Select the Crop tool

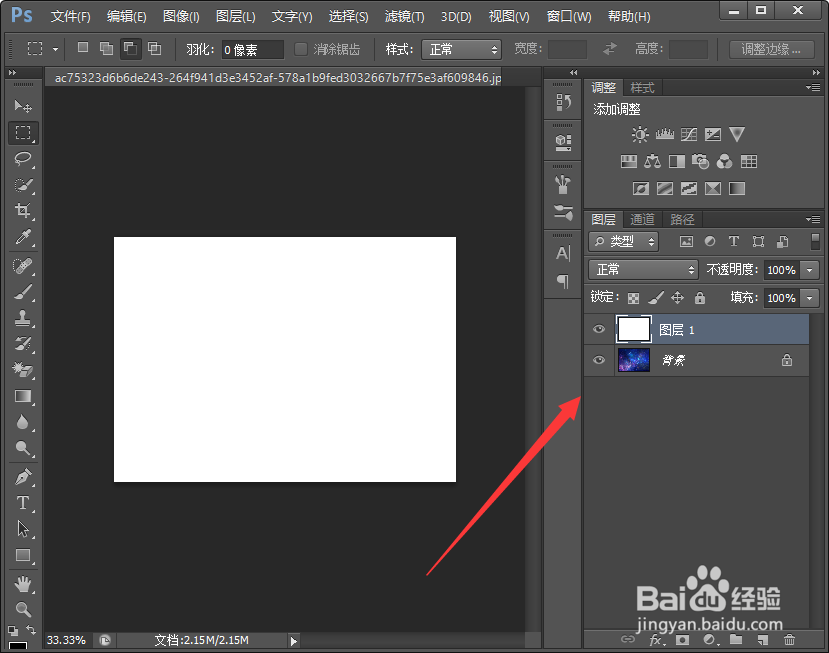click(x=23, y=210)
